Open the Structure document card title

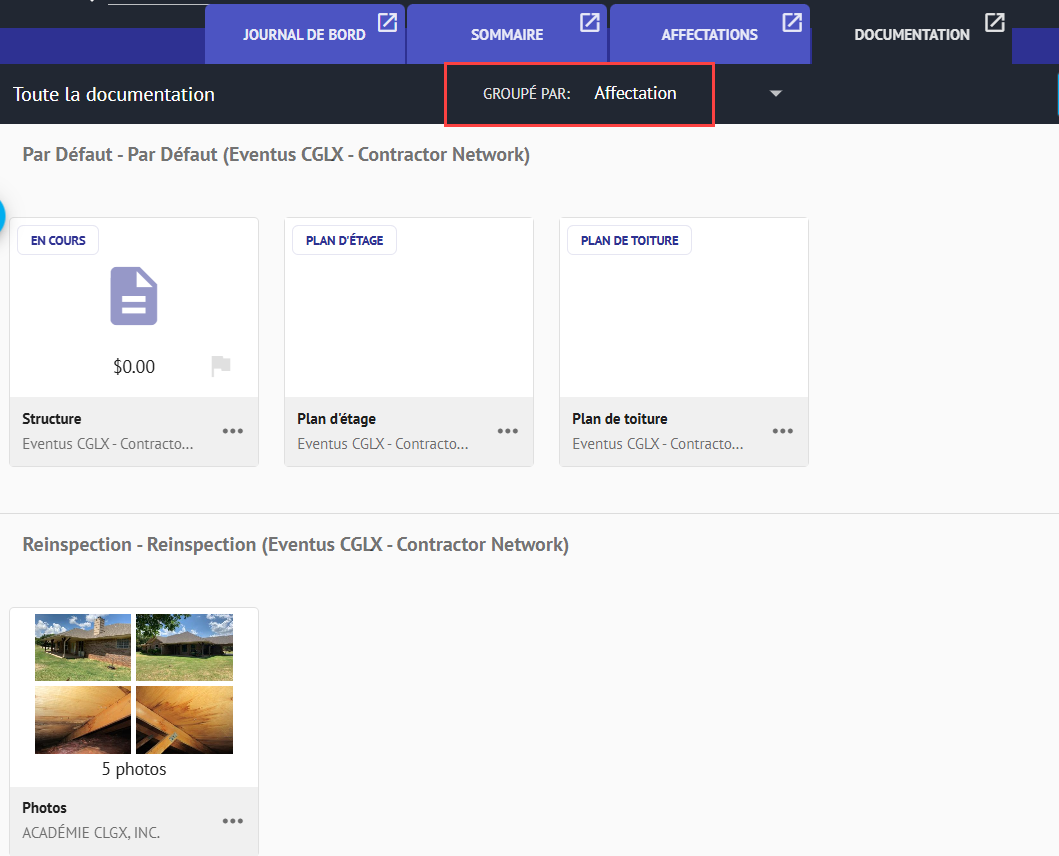click(x=51, y=419)
